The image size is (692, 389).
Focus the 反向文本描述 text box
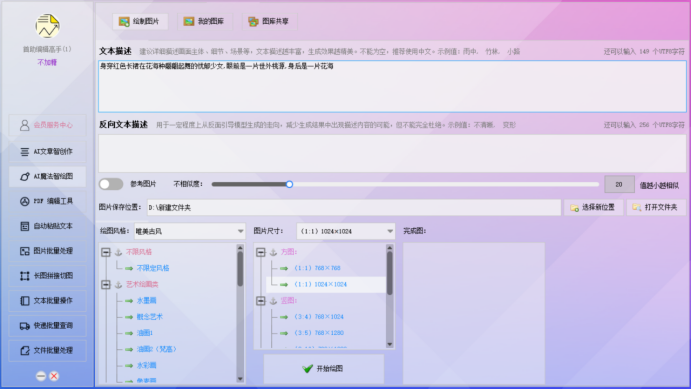click(392, 153)
